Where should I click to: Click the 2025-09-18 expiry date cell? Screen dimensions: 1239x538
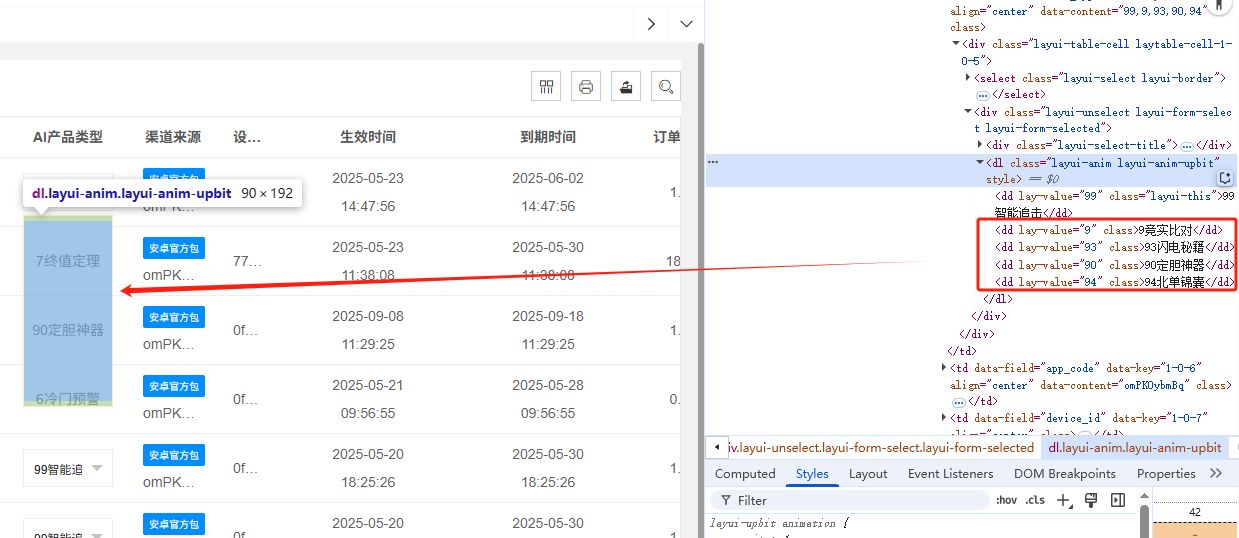[x=548, y=316]
